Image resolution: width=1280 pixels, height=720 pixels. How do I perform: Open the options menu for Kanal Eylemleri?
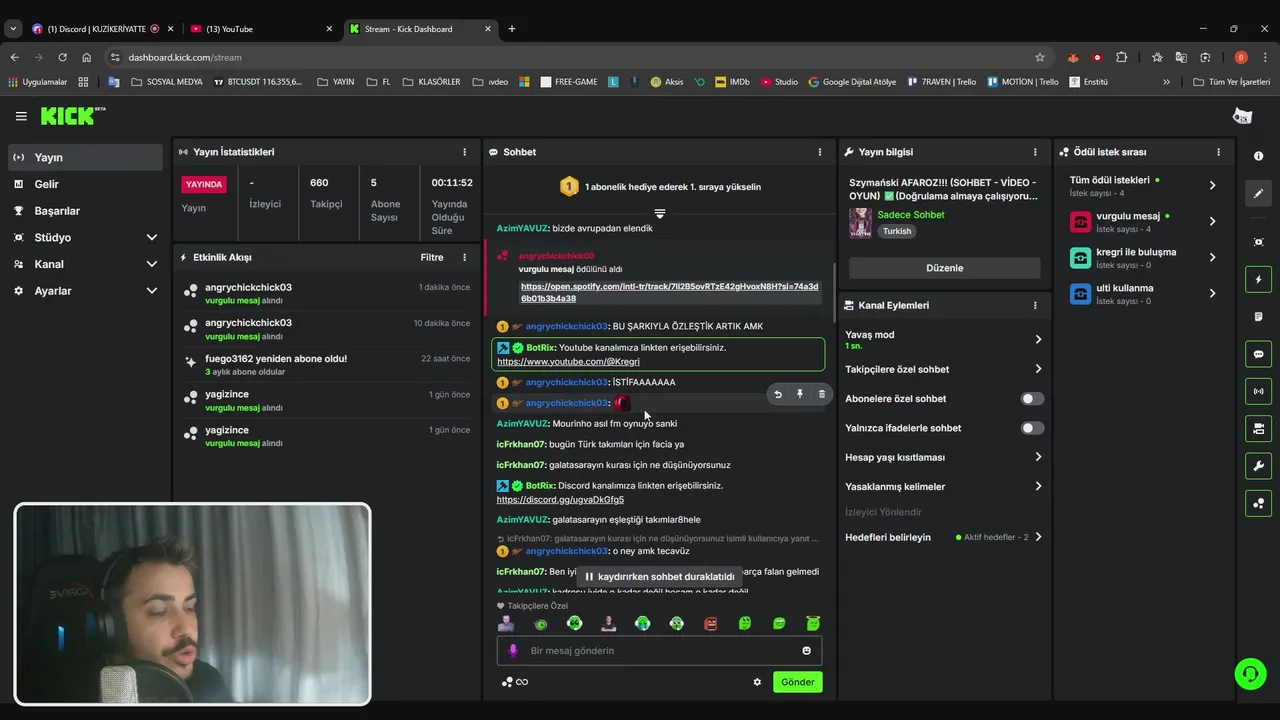tap(1035, 305)
